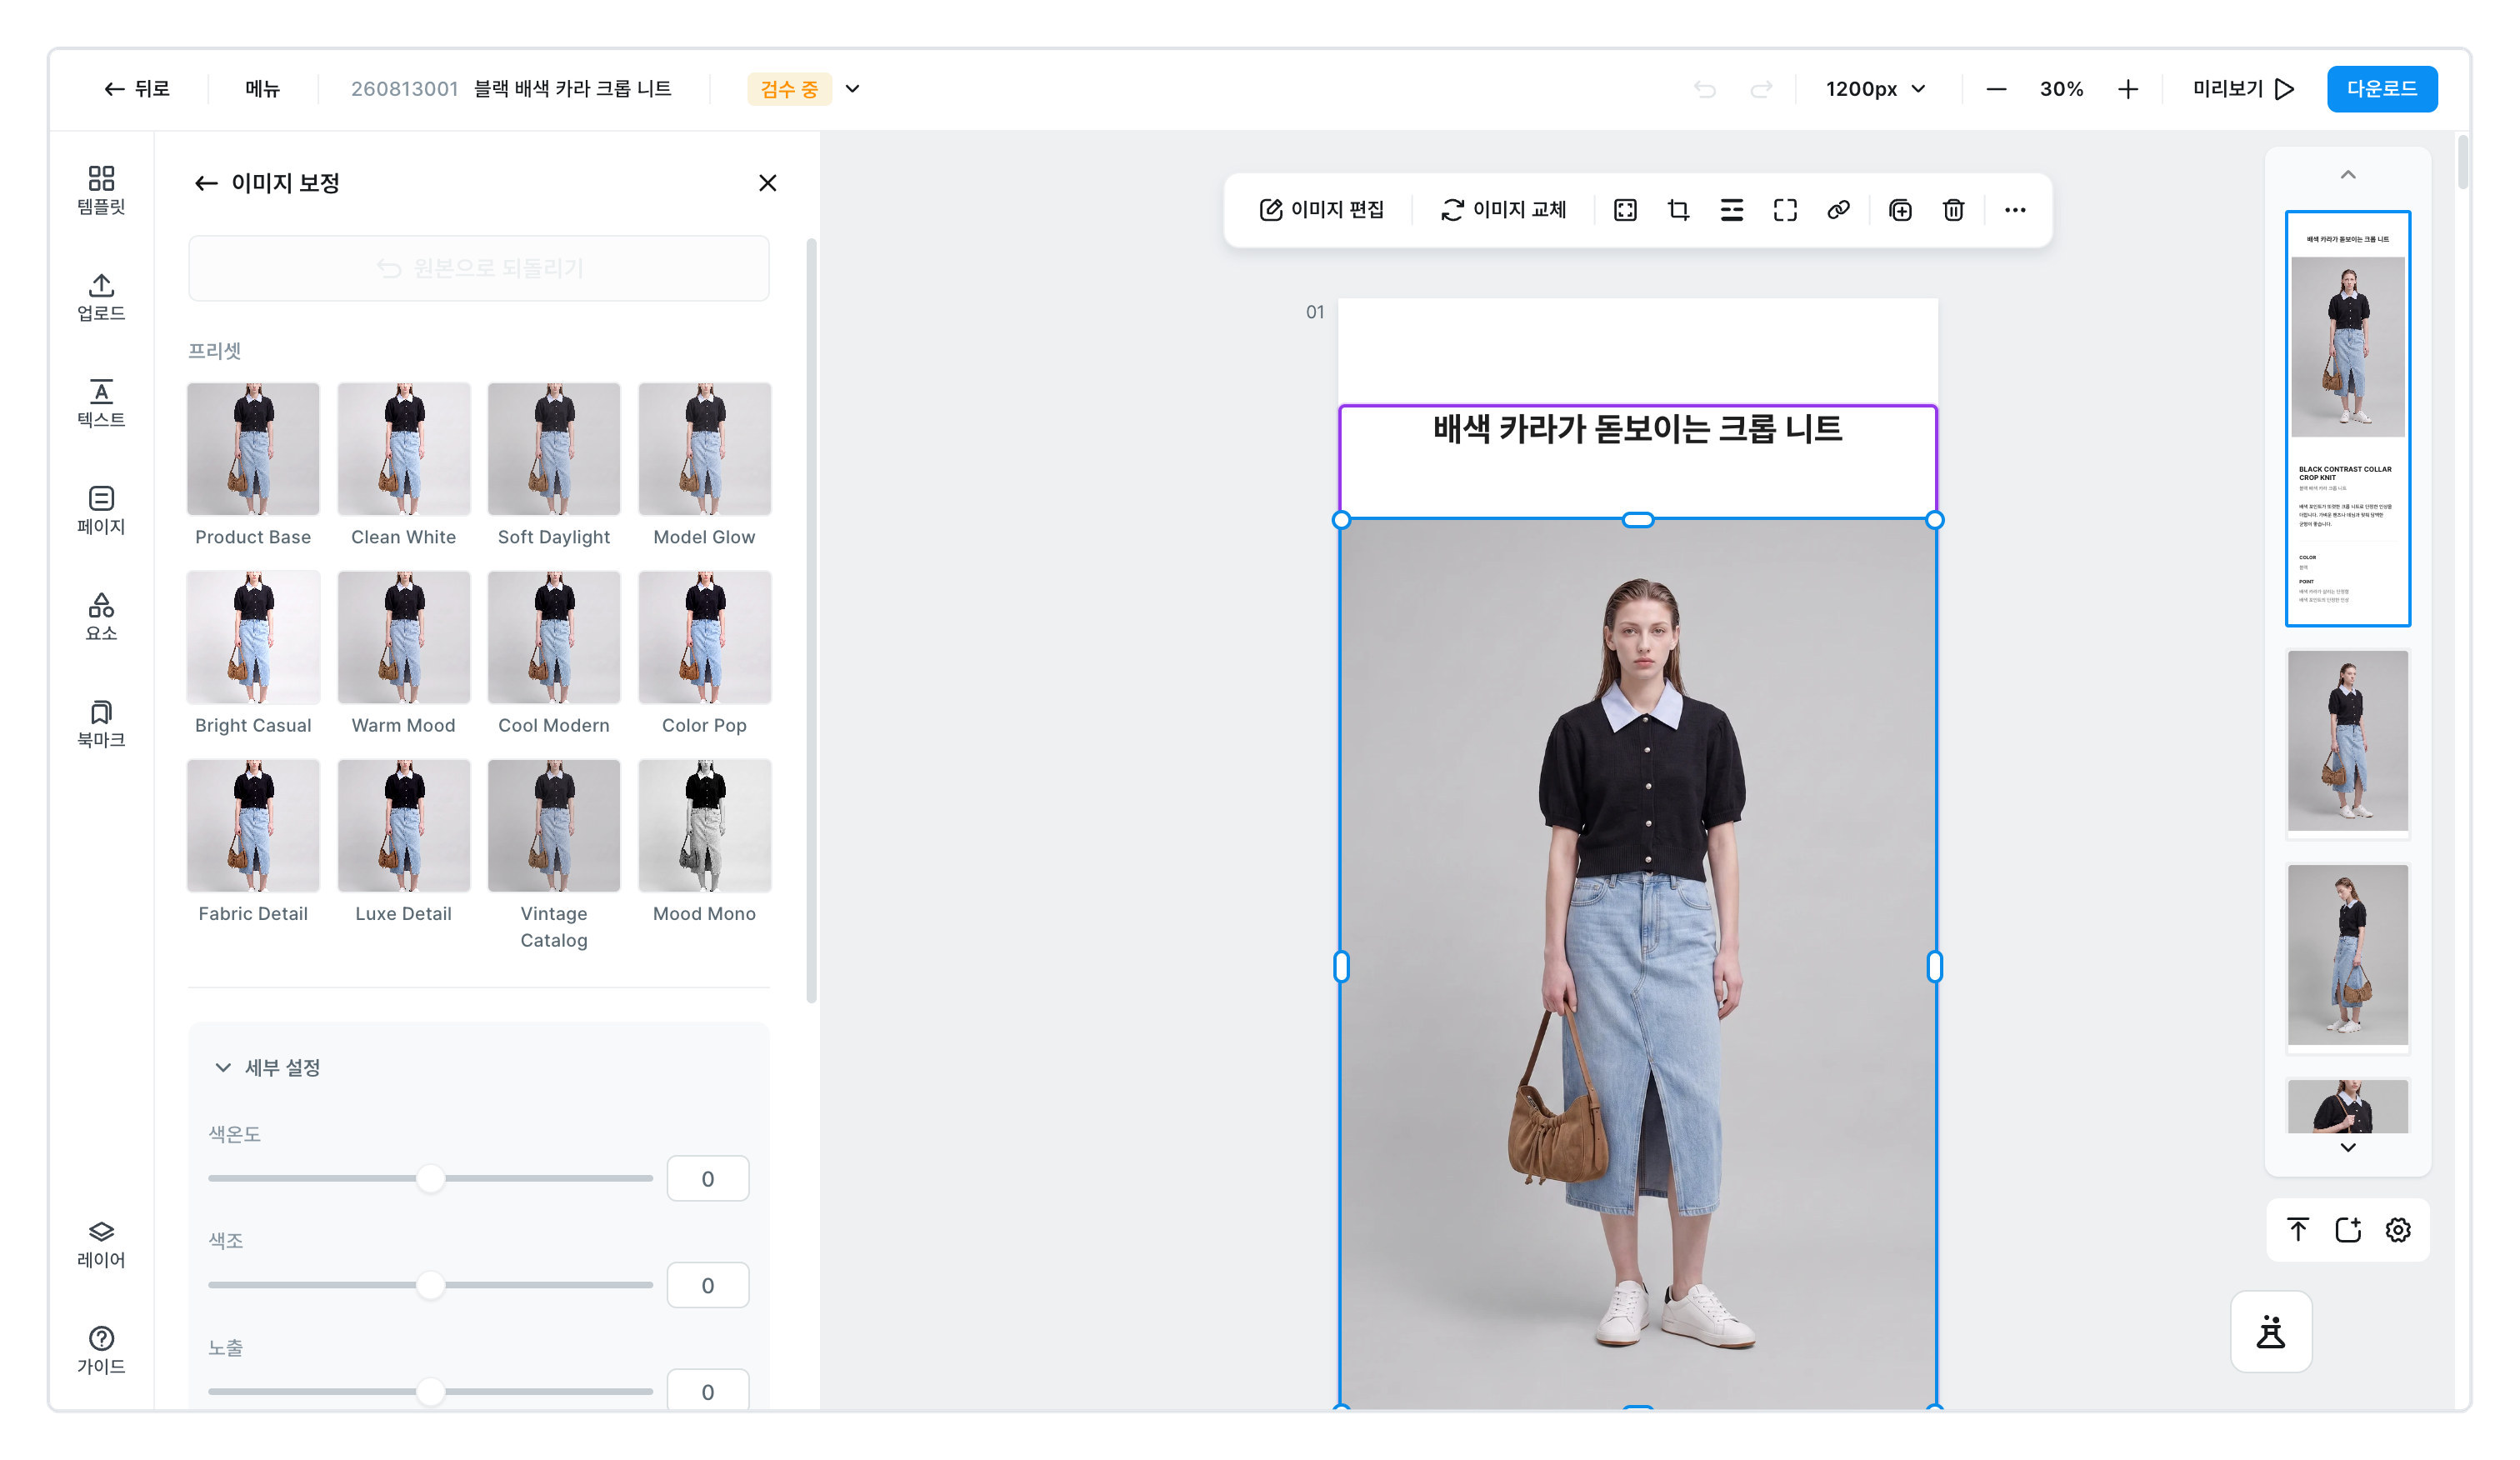Image resolution: width=2520 pixels, height=1460 pixels.
Task: Zoom in with the plus icon
Action: point(2128,89)
